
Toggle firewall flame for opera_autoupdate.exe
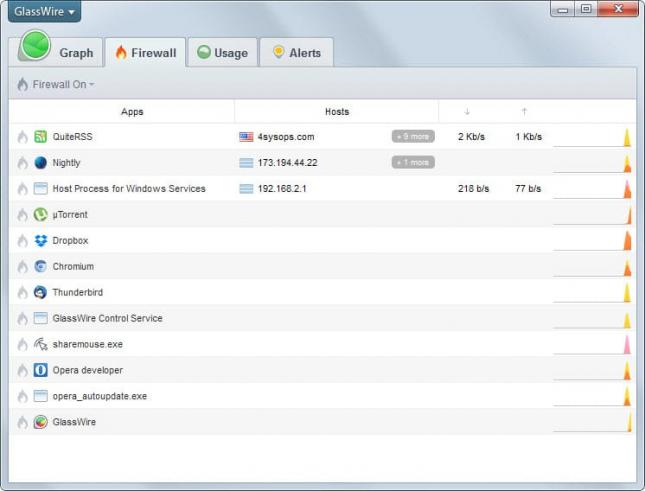23,396
